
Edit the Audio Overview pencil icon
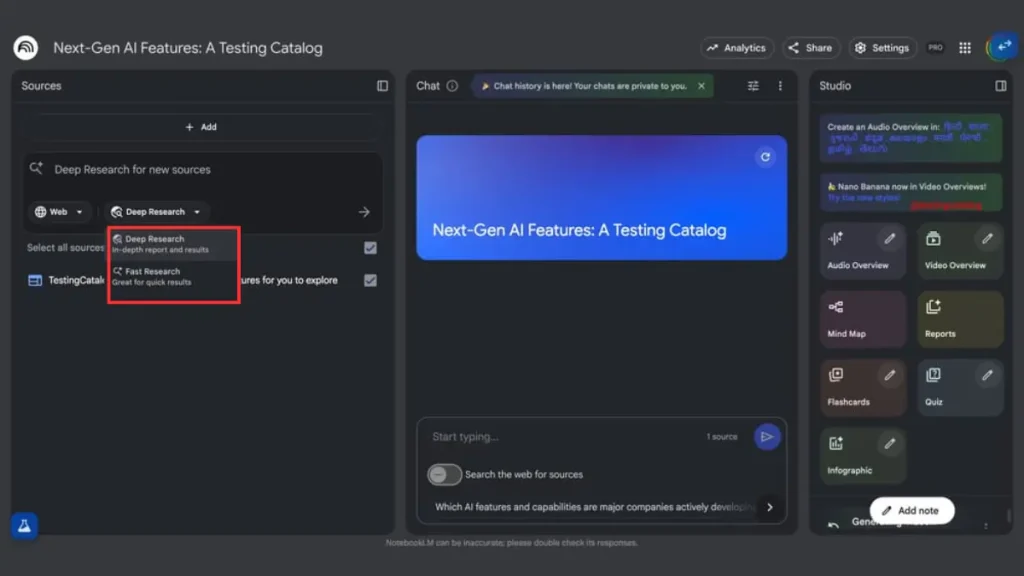tap(888, 239)
